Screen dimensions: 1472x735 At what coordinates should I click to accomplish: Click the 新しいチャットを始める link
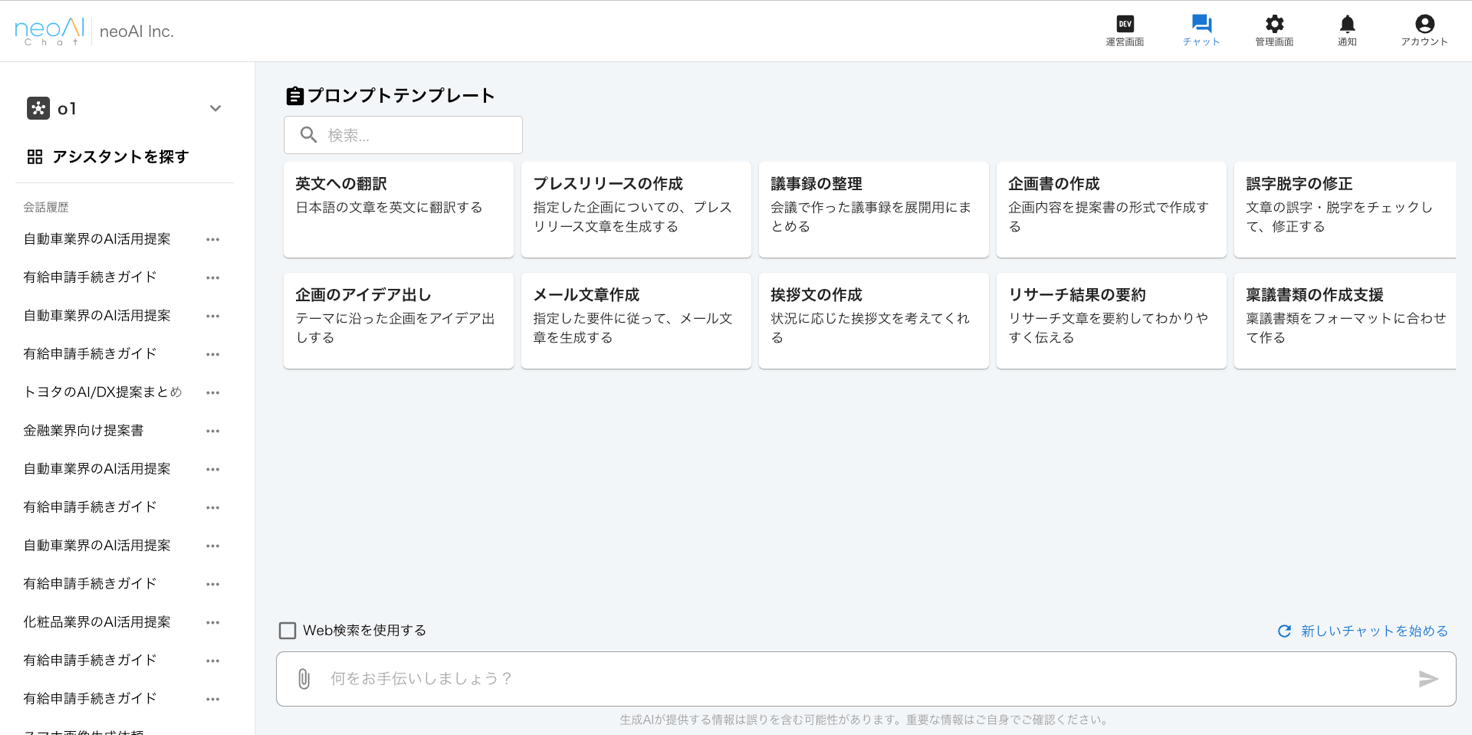point(1371,630)
